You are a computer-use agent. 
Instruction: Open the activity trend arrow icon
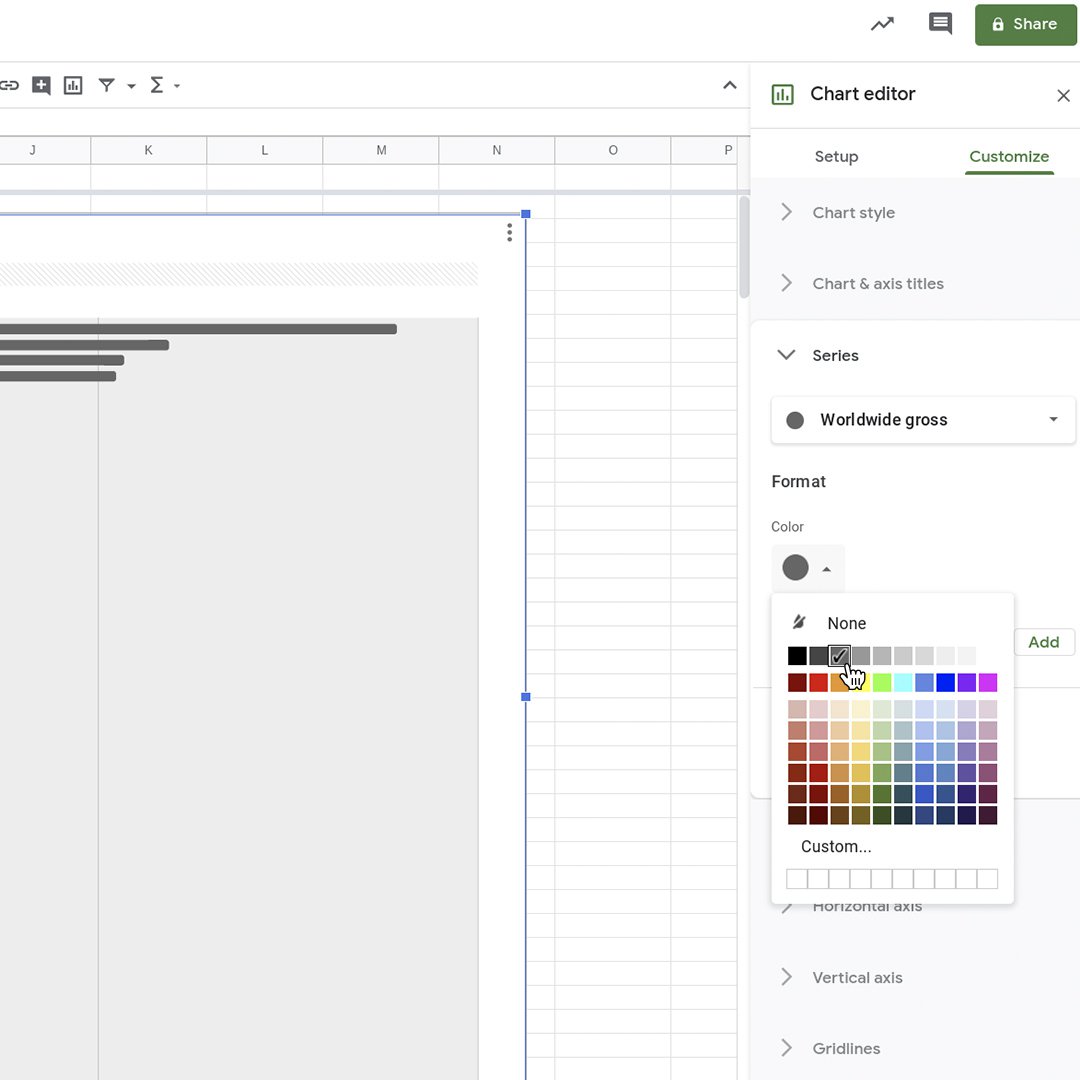tap(882, 24)
